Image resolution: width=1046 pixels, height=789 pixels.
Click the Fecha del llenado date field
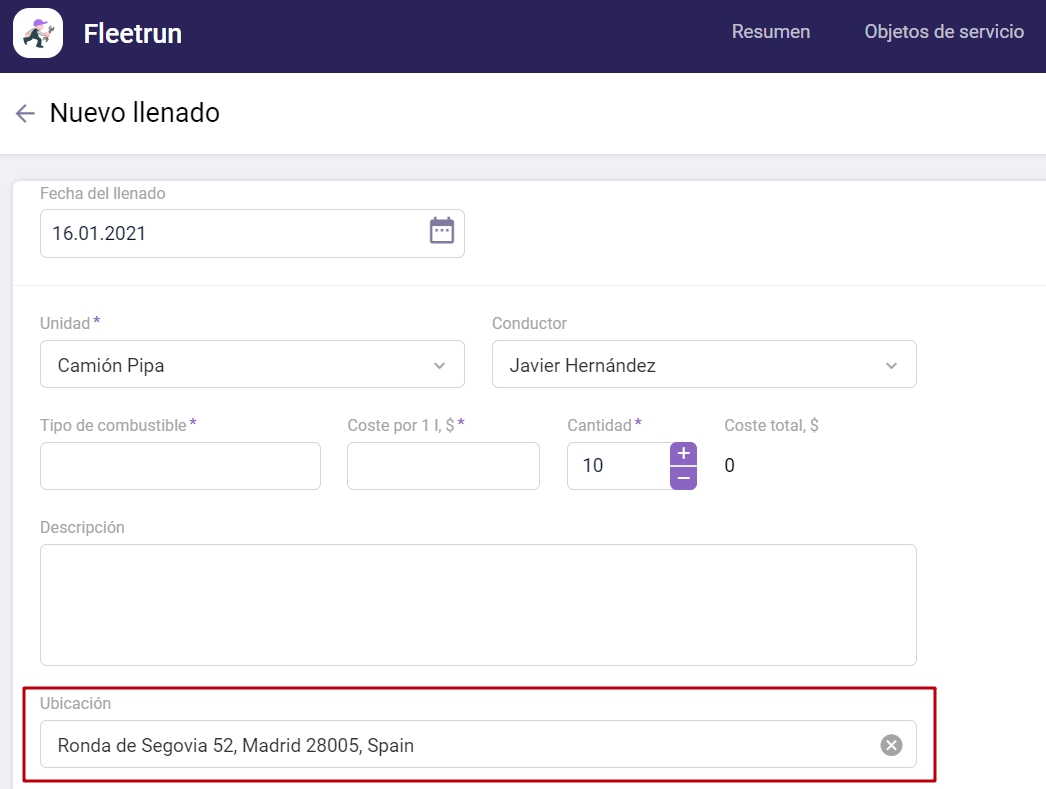230,233
